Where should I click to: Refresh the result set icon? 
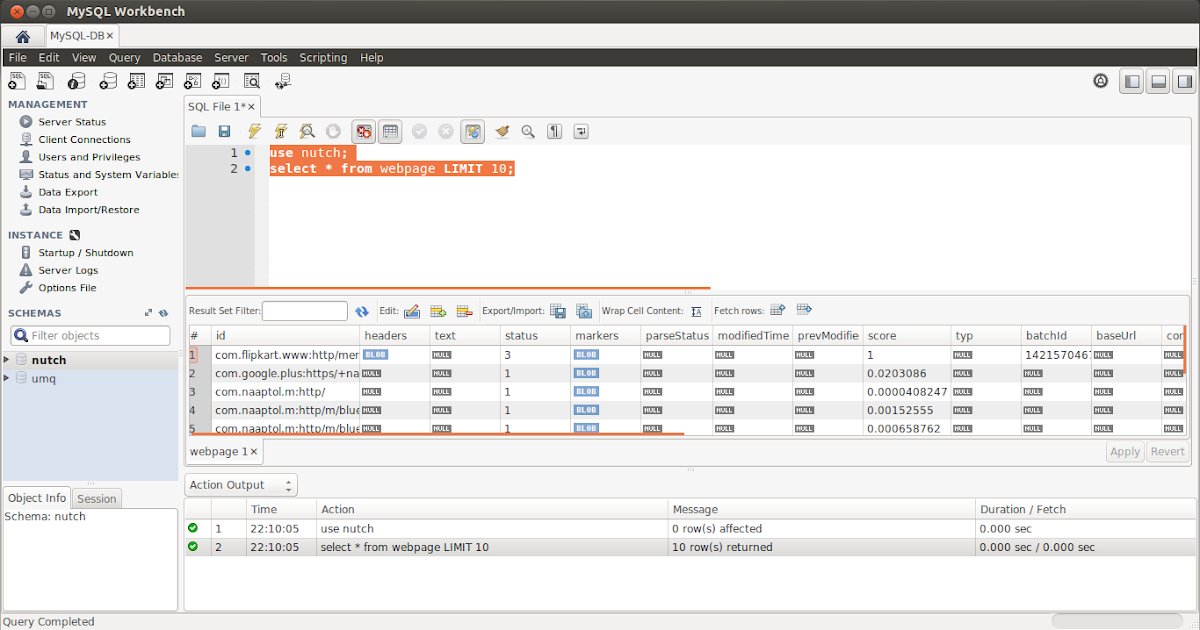pos(362,312)
